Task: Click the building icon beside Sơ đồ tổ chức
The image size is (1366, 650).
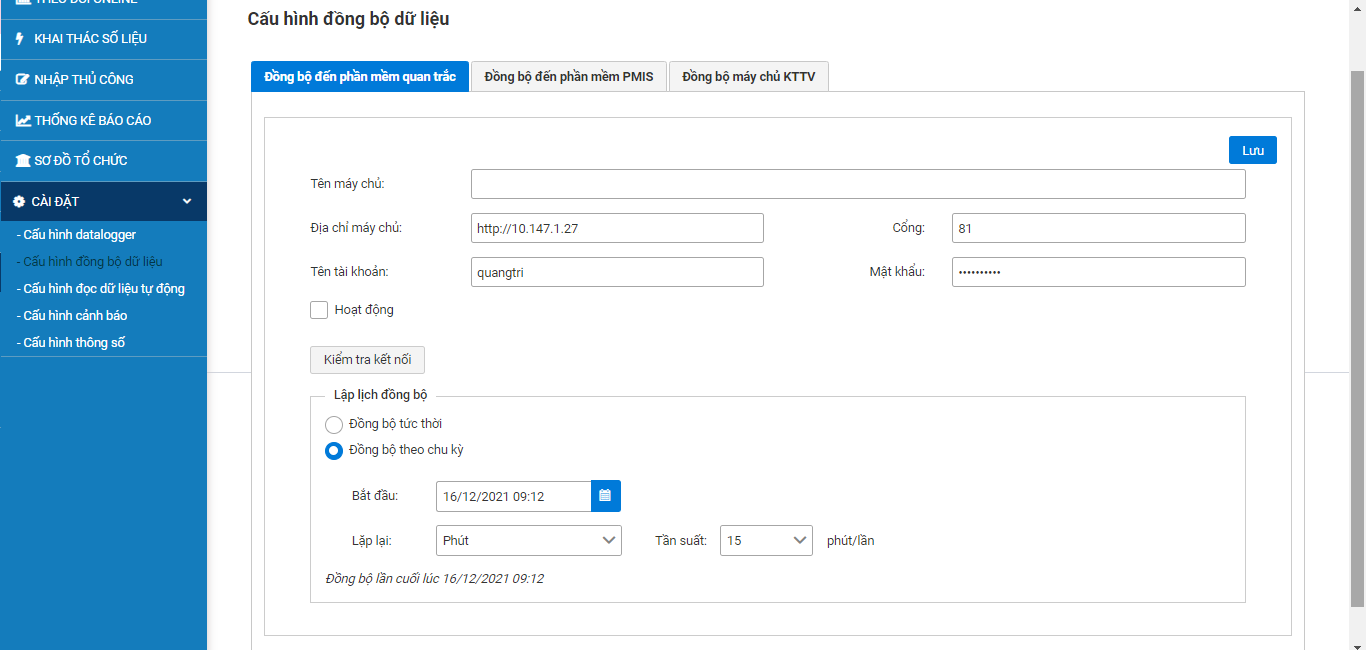Action: click(x=22, y=161)
